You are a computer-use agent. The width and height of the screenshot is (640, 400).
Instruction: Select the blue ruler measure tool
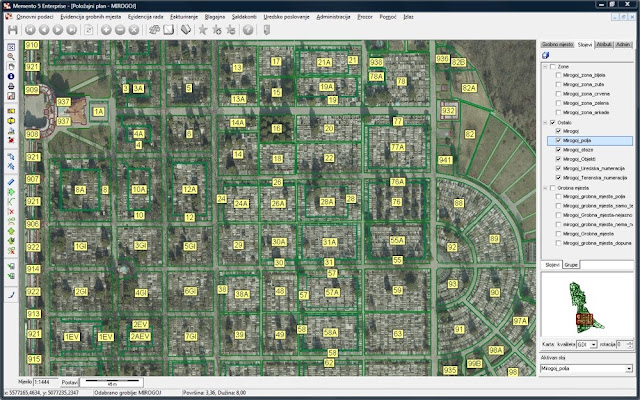[x=11, y=182]
